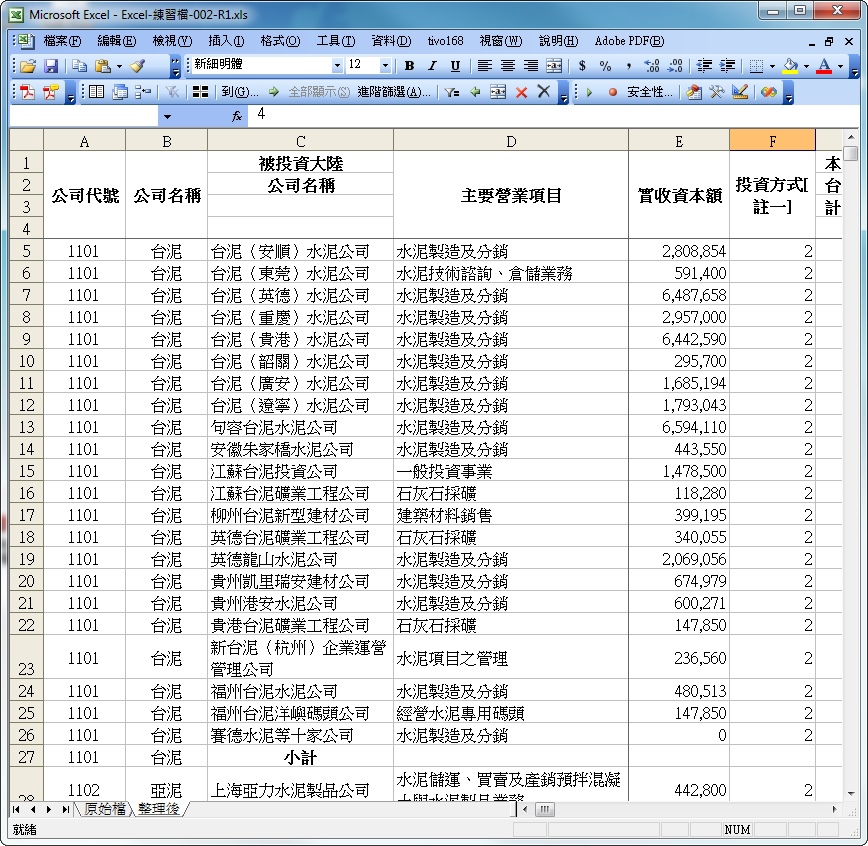Open the Script Editor icon
This screenshot has height=846, width=868.
point(768,92)
